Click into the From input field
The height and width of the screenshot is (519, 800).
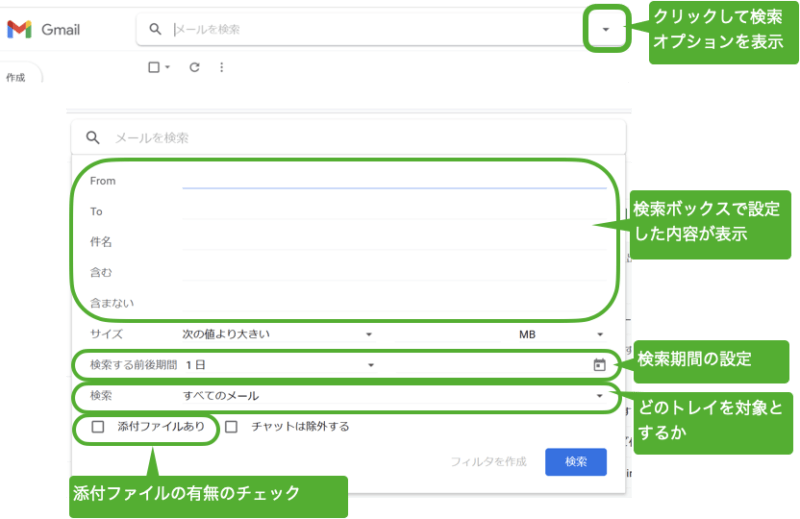[x=394, y=180]
